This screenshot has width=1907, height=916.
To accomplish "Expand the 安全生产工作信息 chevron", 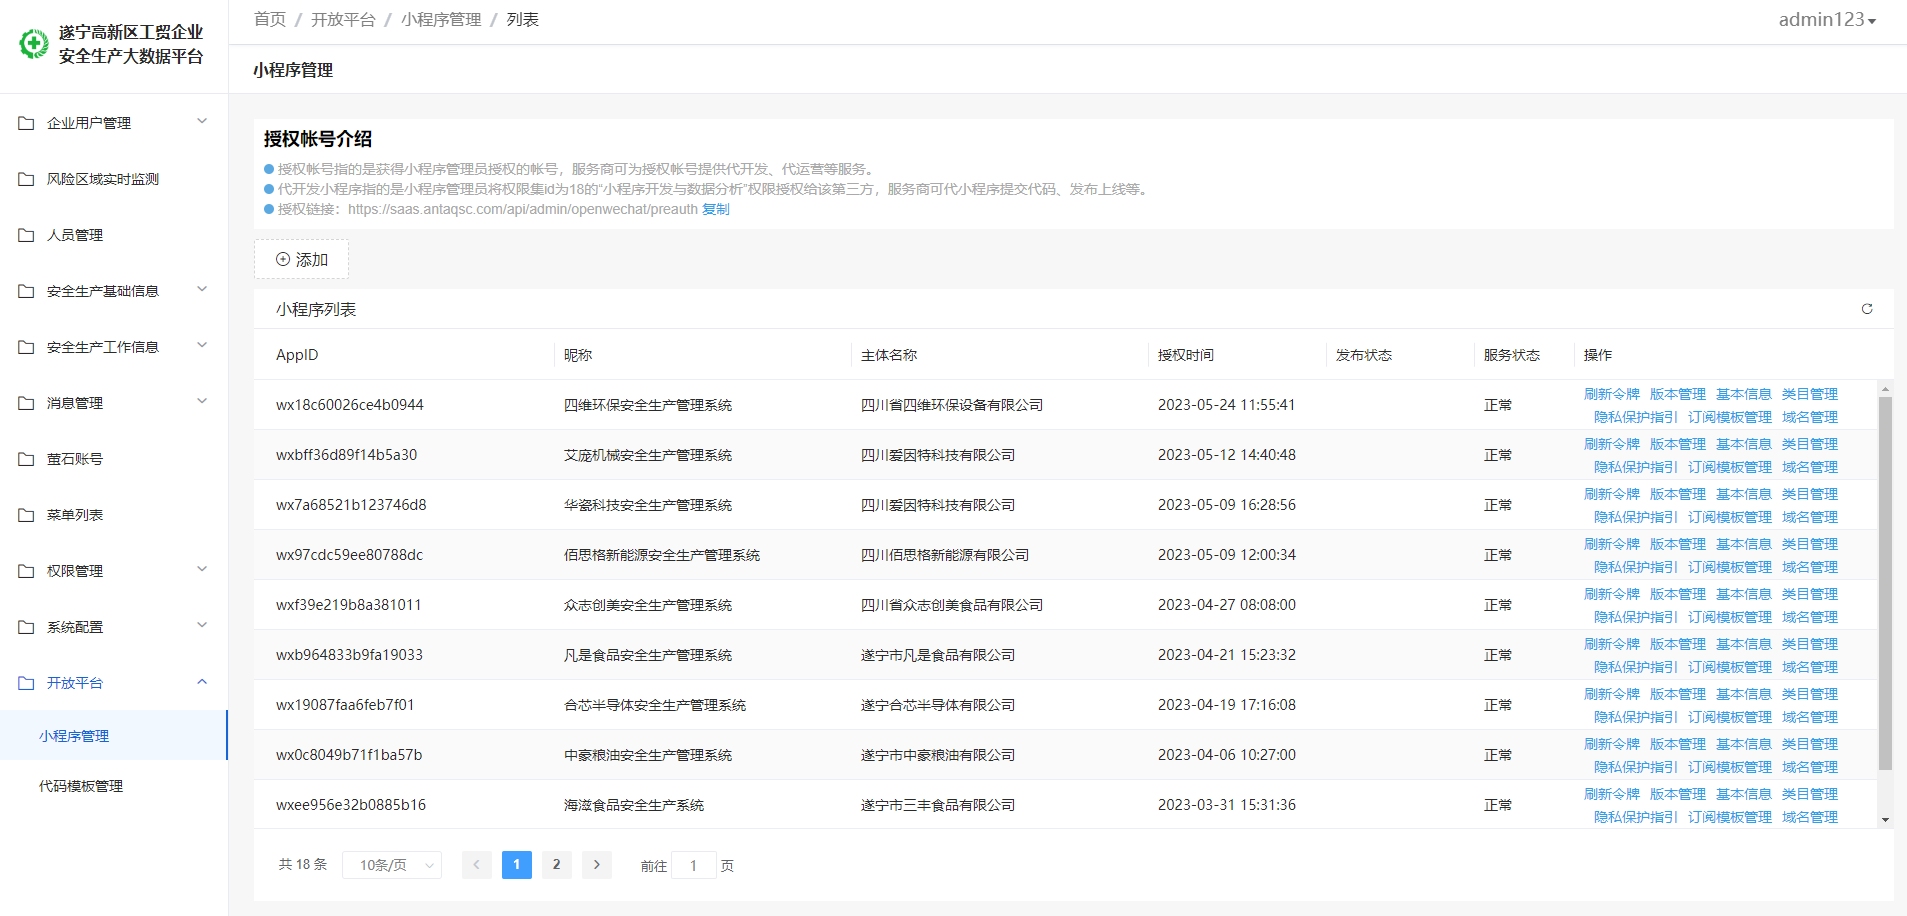I will (x=202, y=346).
